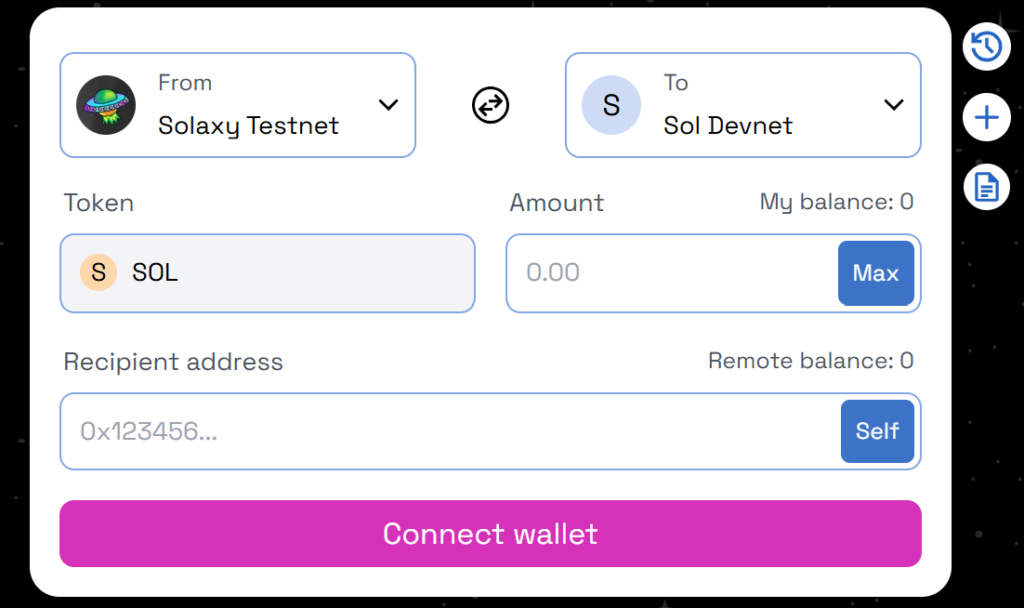Select the Solaxy Testnet network name
This screenshot has height=608, width=1024.
[x=248, y=126]
